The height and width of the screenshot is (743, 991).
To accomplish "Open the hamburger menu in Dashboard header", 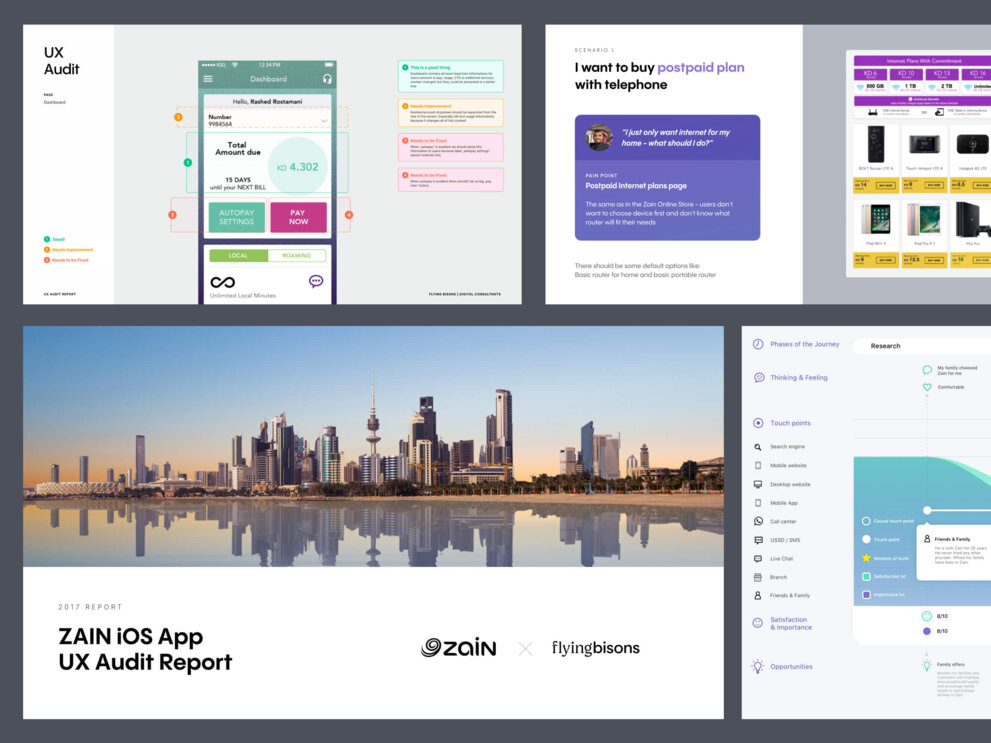I will click(x=208, y=79).
